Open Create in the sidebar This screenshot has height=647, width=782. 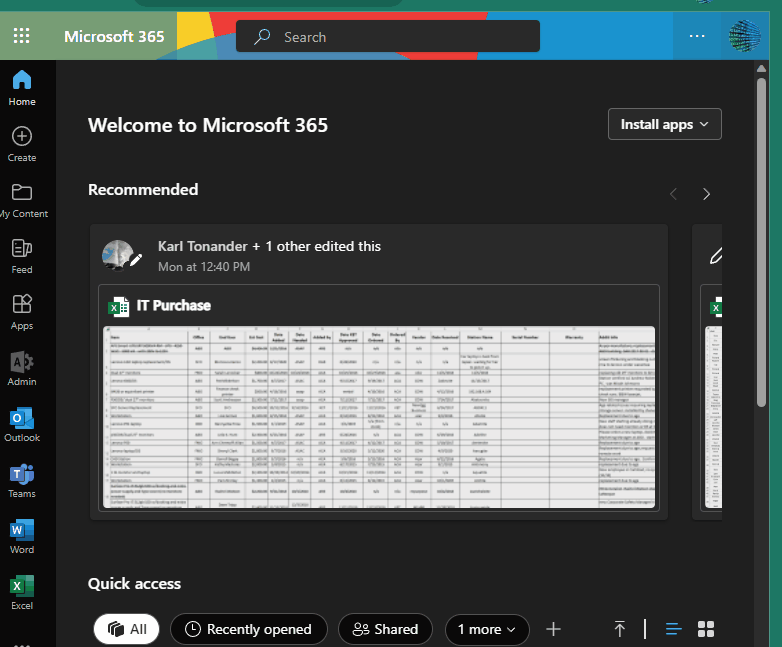[22, 145]
